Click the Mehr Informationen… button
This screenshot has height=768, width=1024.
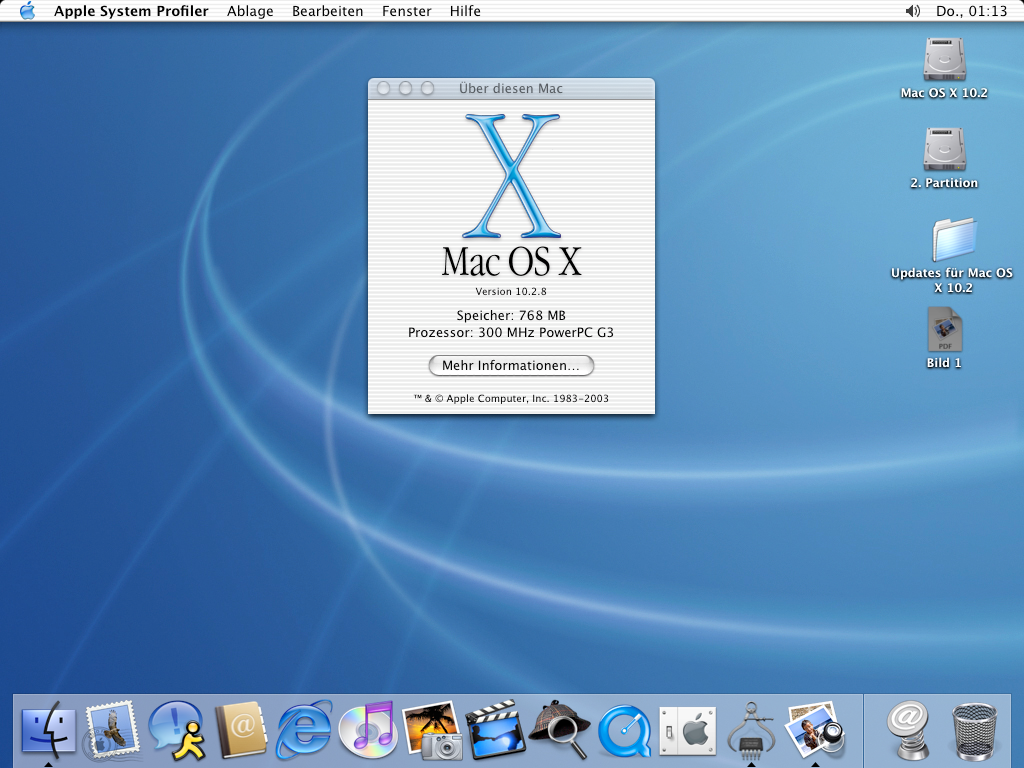point(511,366)
